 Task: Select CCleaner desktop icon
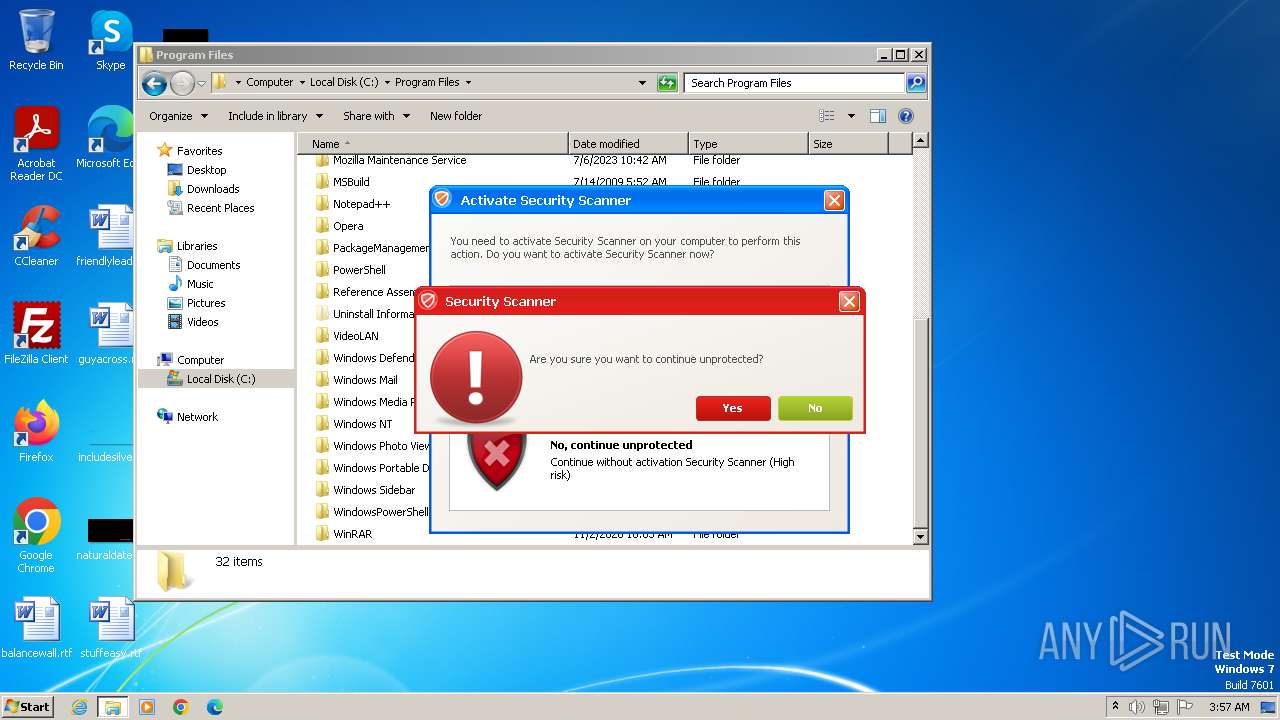[x=36, y=236]
